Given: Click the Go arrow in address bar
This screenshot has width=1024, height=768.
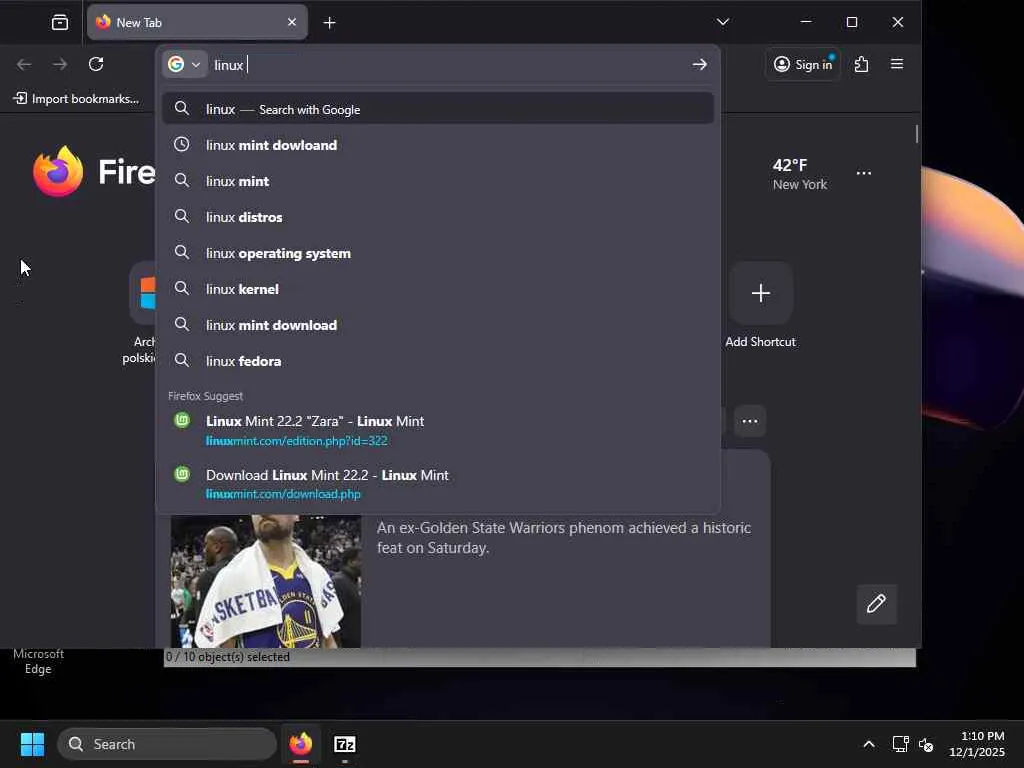Looking at the screenshot, I should click(699, 64).
